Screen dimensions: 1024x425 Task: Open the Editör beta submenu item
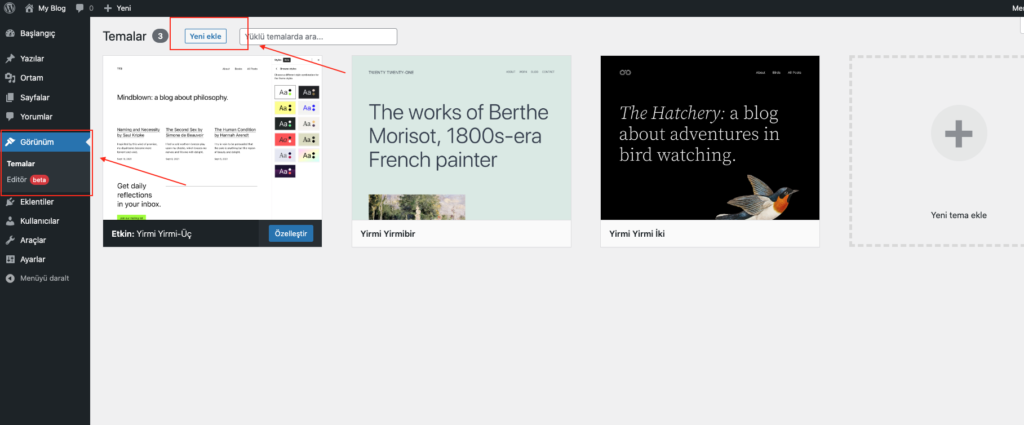tap(27, 180)
